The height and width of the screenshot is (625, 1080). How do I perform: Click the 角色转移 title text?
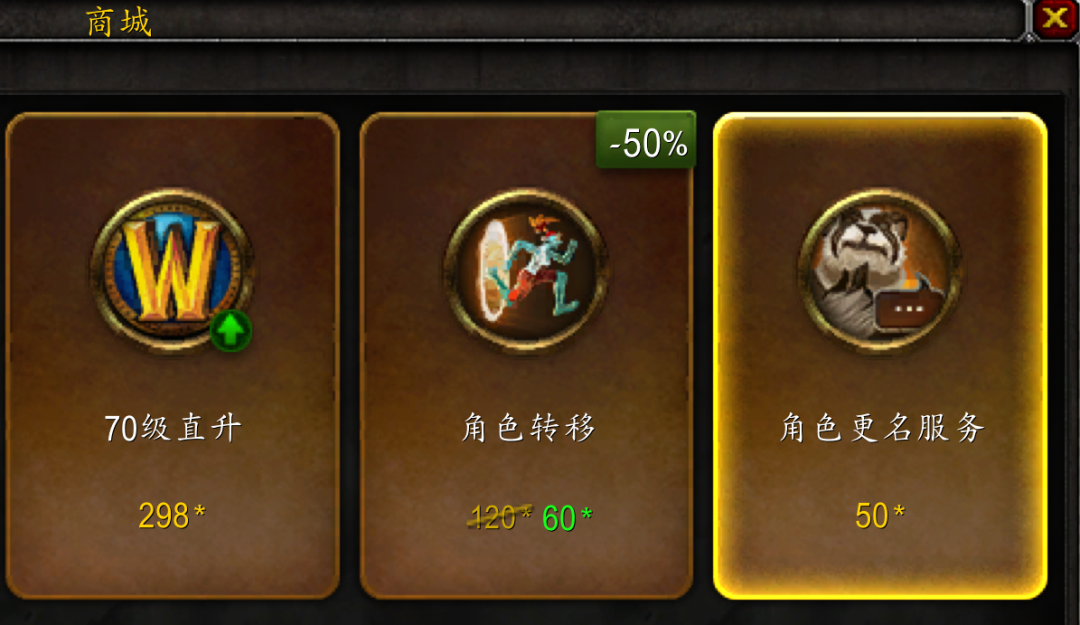click(528, 428)
